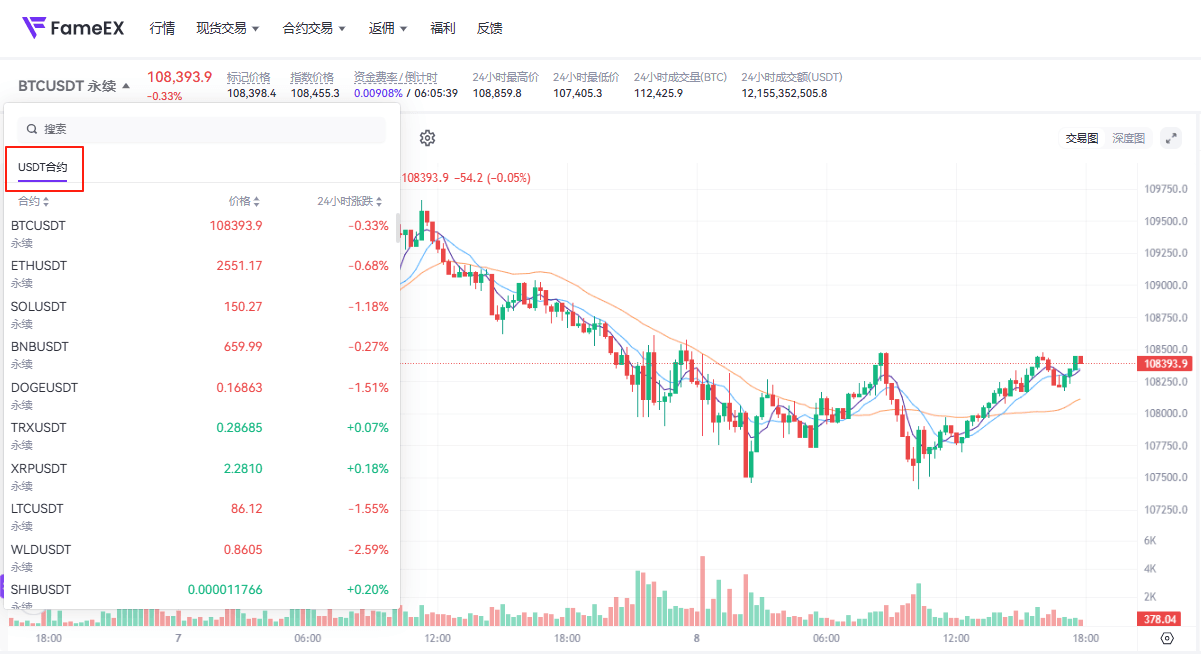Expand the 合约交易 dropdown menu
The image size is (1201, 656).
click(x=313, y=28)
